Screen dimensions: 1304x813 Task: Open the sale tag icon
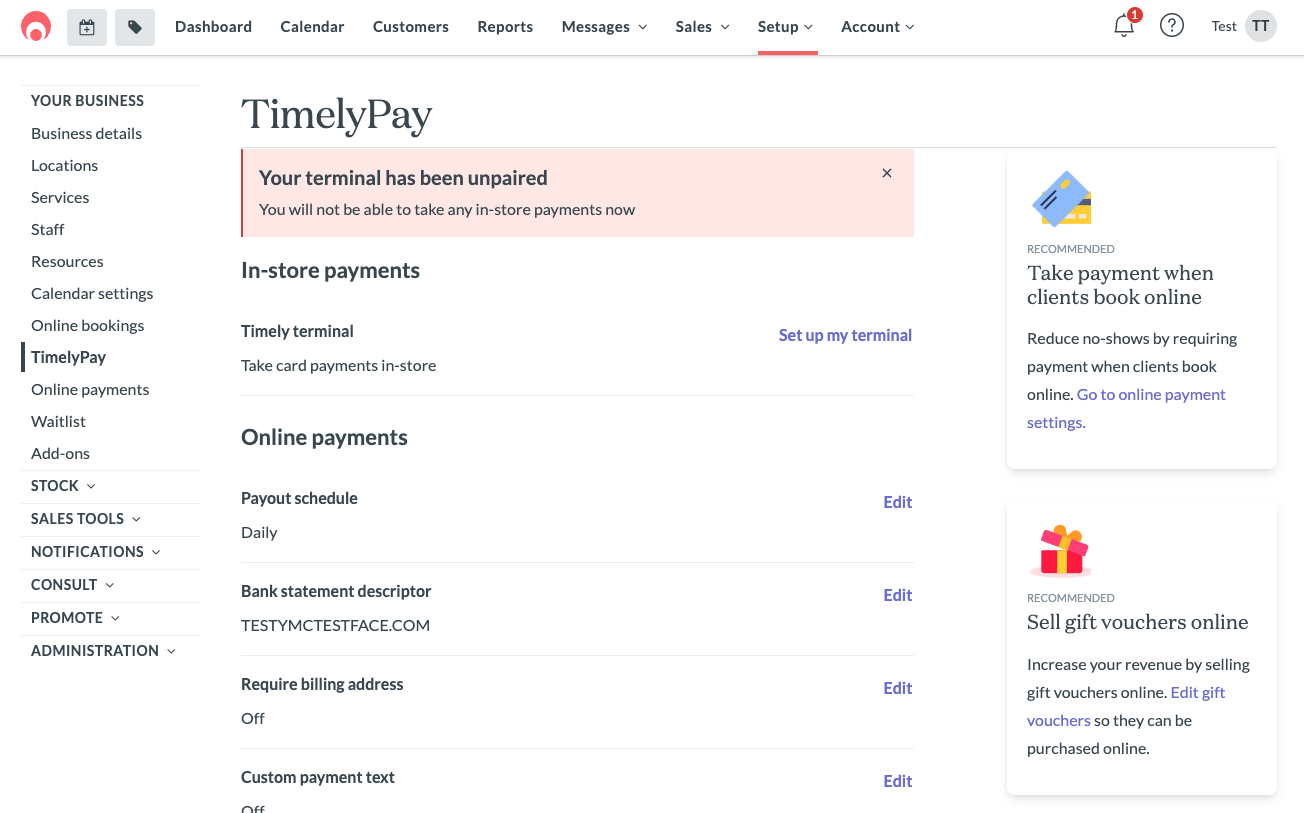pos(135,28)
